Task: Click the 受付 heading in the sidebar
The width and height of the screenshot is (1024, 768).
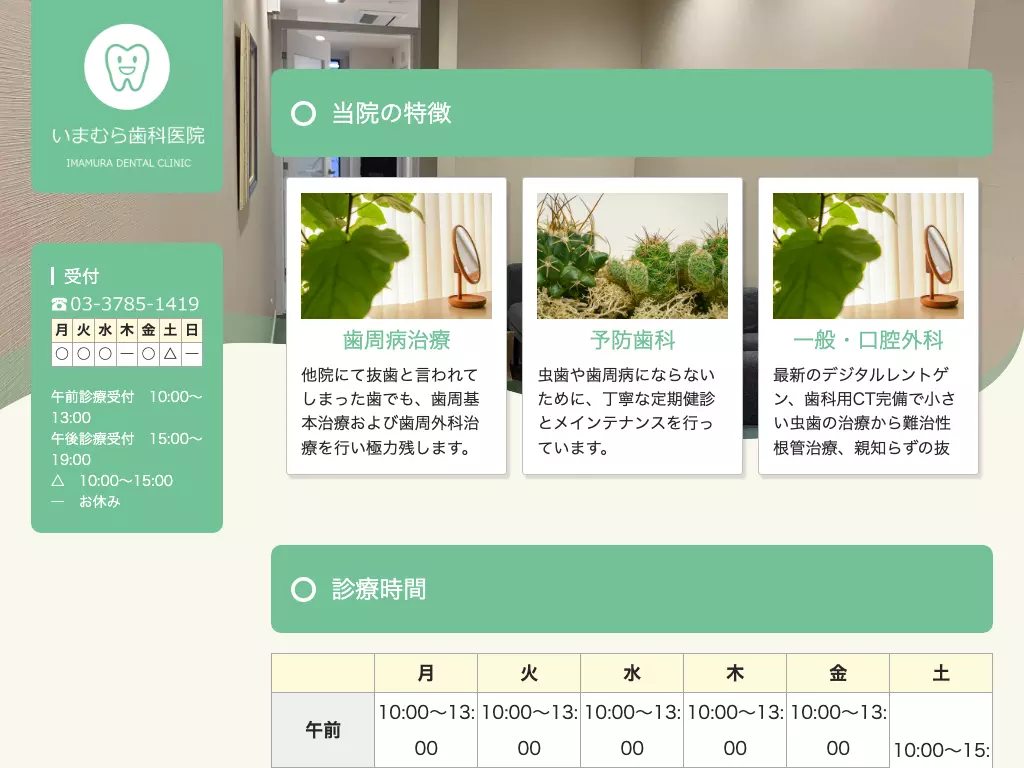Action: [x=81, y=276]
